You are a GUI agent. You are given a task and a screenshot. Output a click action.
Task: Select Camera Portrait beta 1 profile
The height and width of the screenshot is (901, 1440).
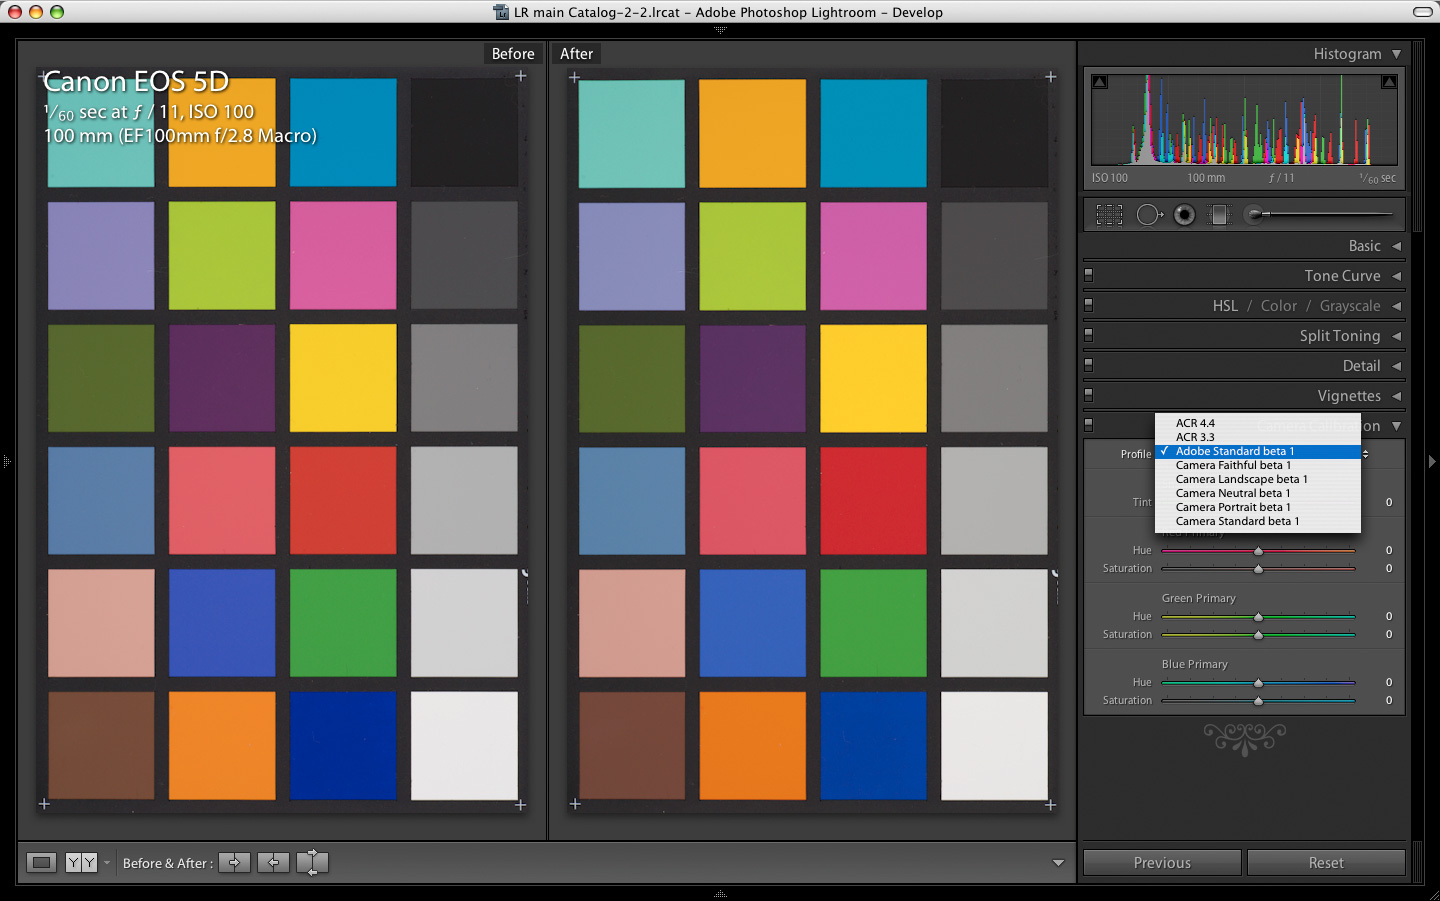pos(1258,507)
